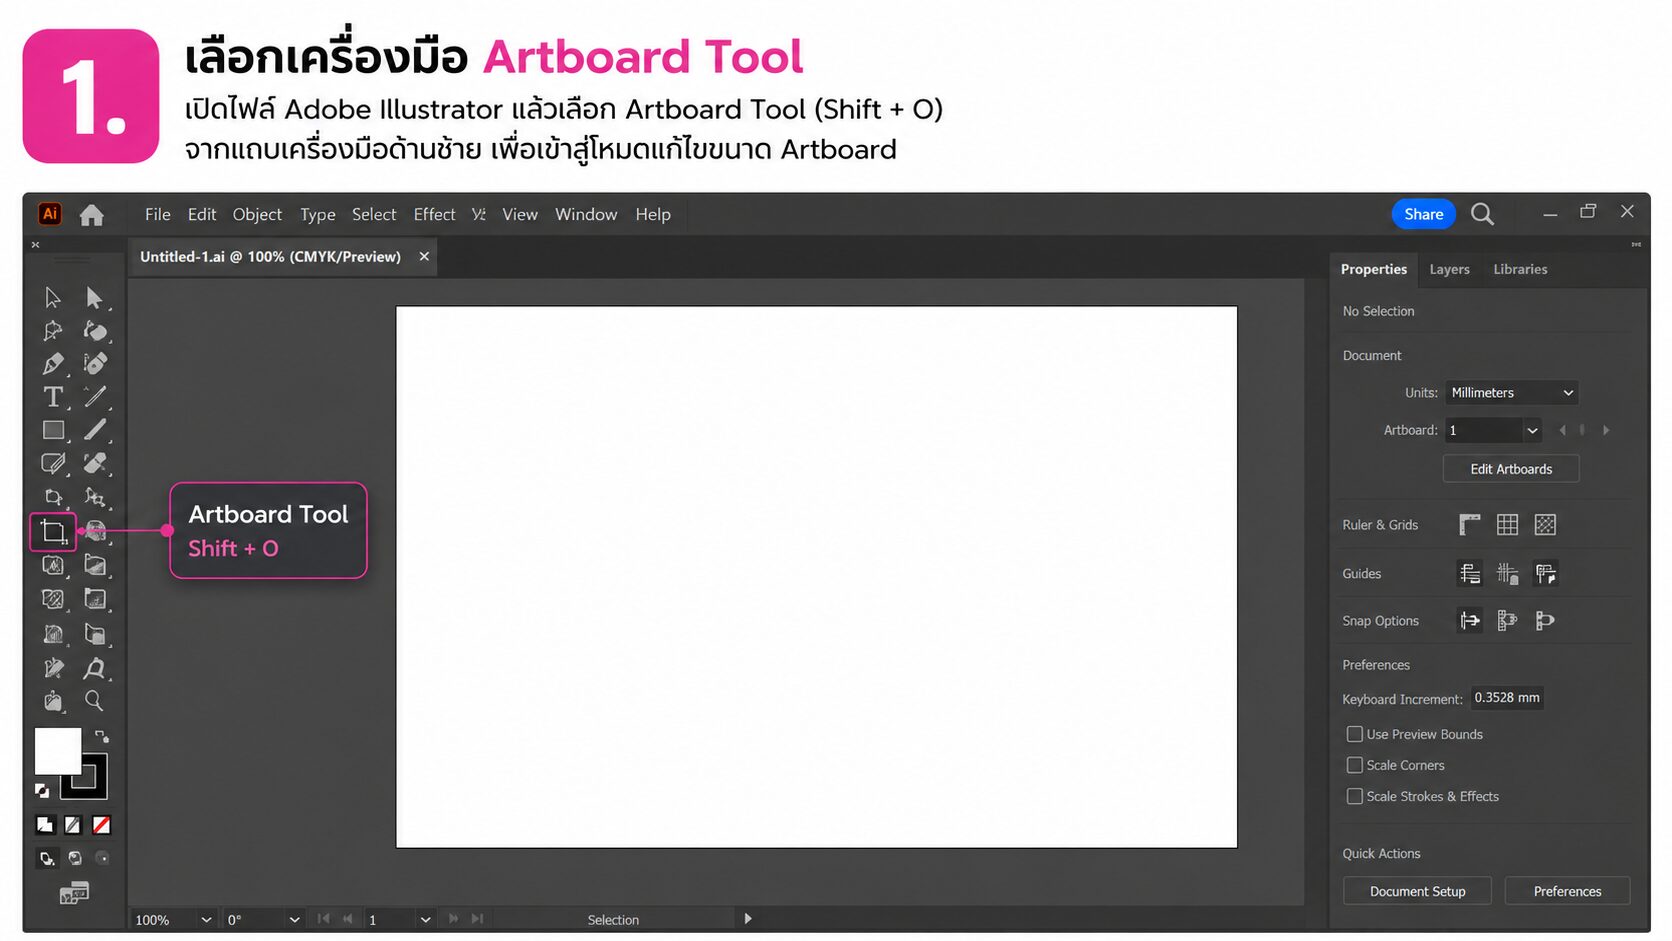Close the Untitled-1.ai document tab

424,257
